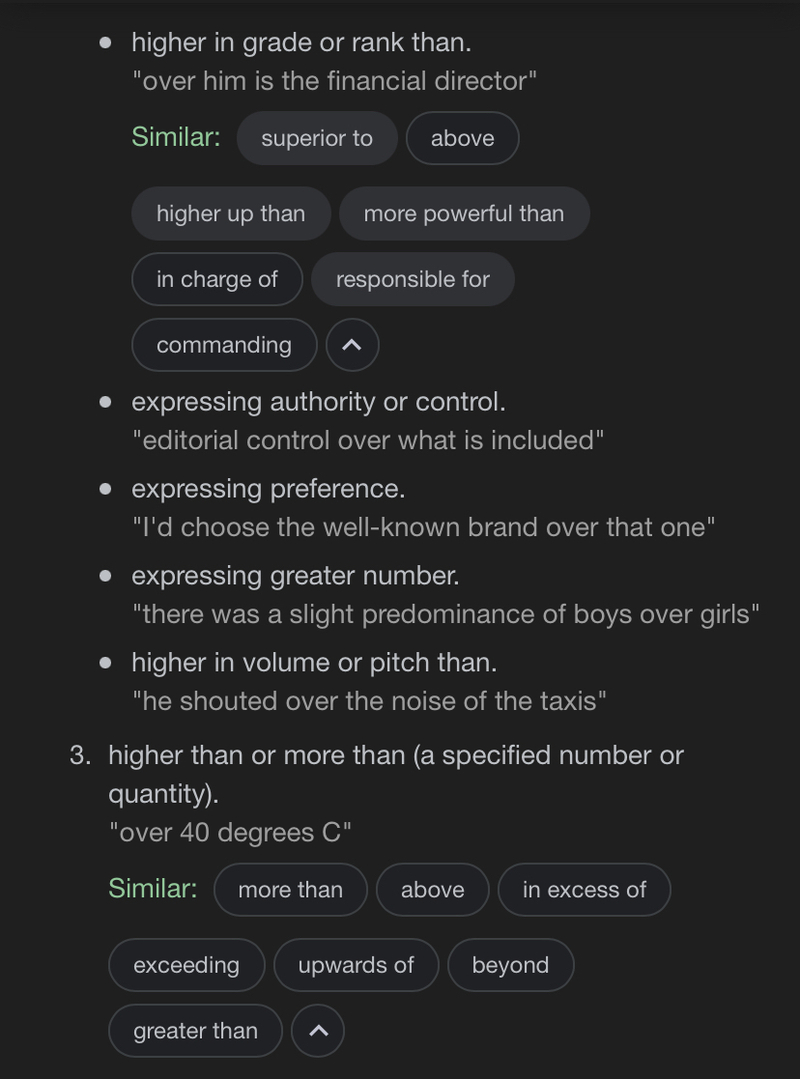Select the 'beyond' synonym chip
This screenshot has height=1079, width=800.
[x=510, y=965]
